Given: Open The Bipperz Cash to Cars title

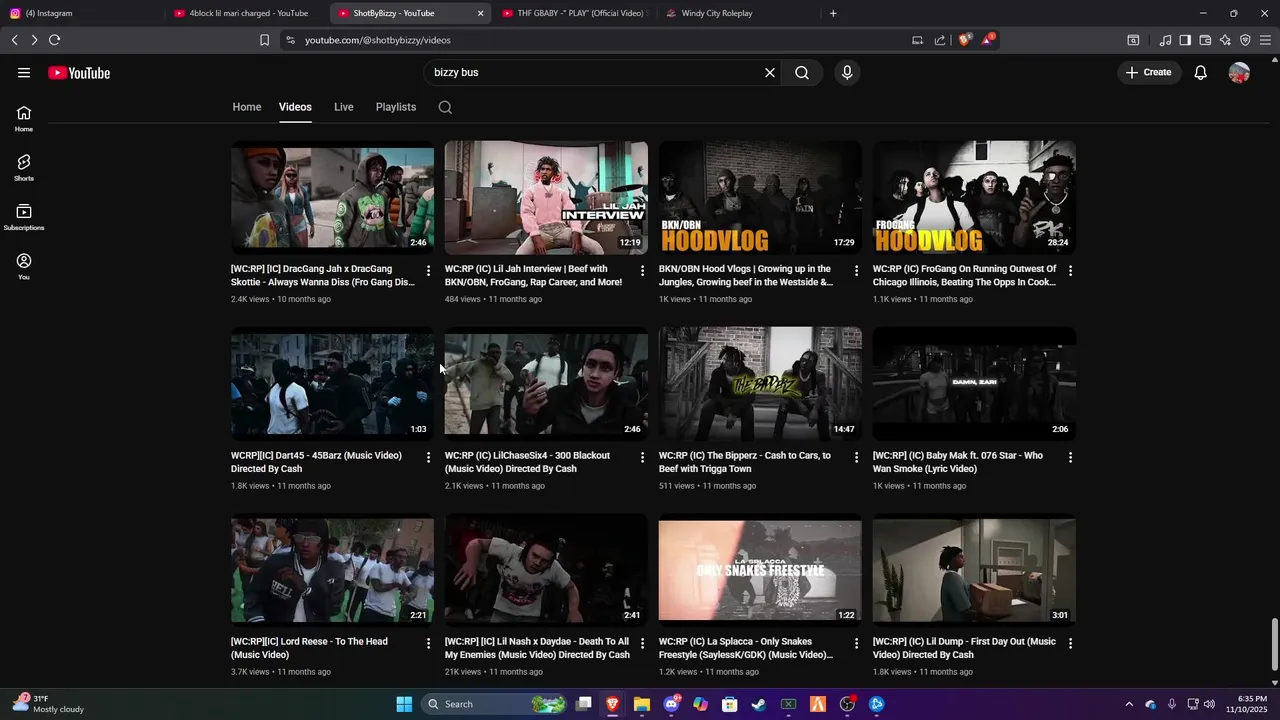Looking at the screenshot, I should (x=745, y=462).
